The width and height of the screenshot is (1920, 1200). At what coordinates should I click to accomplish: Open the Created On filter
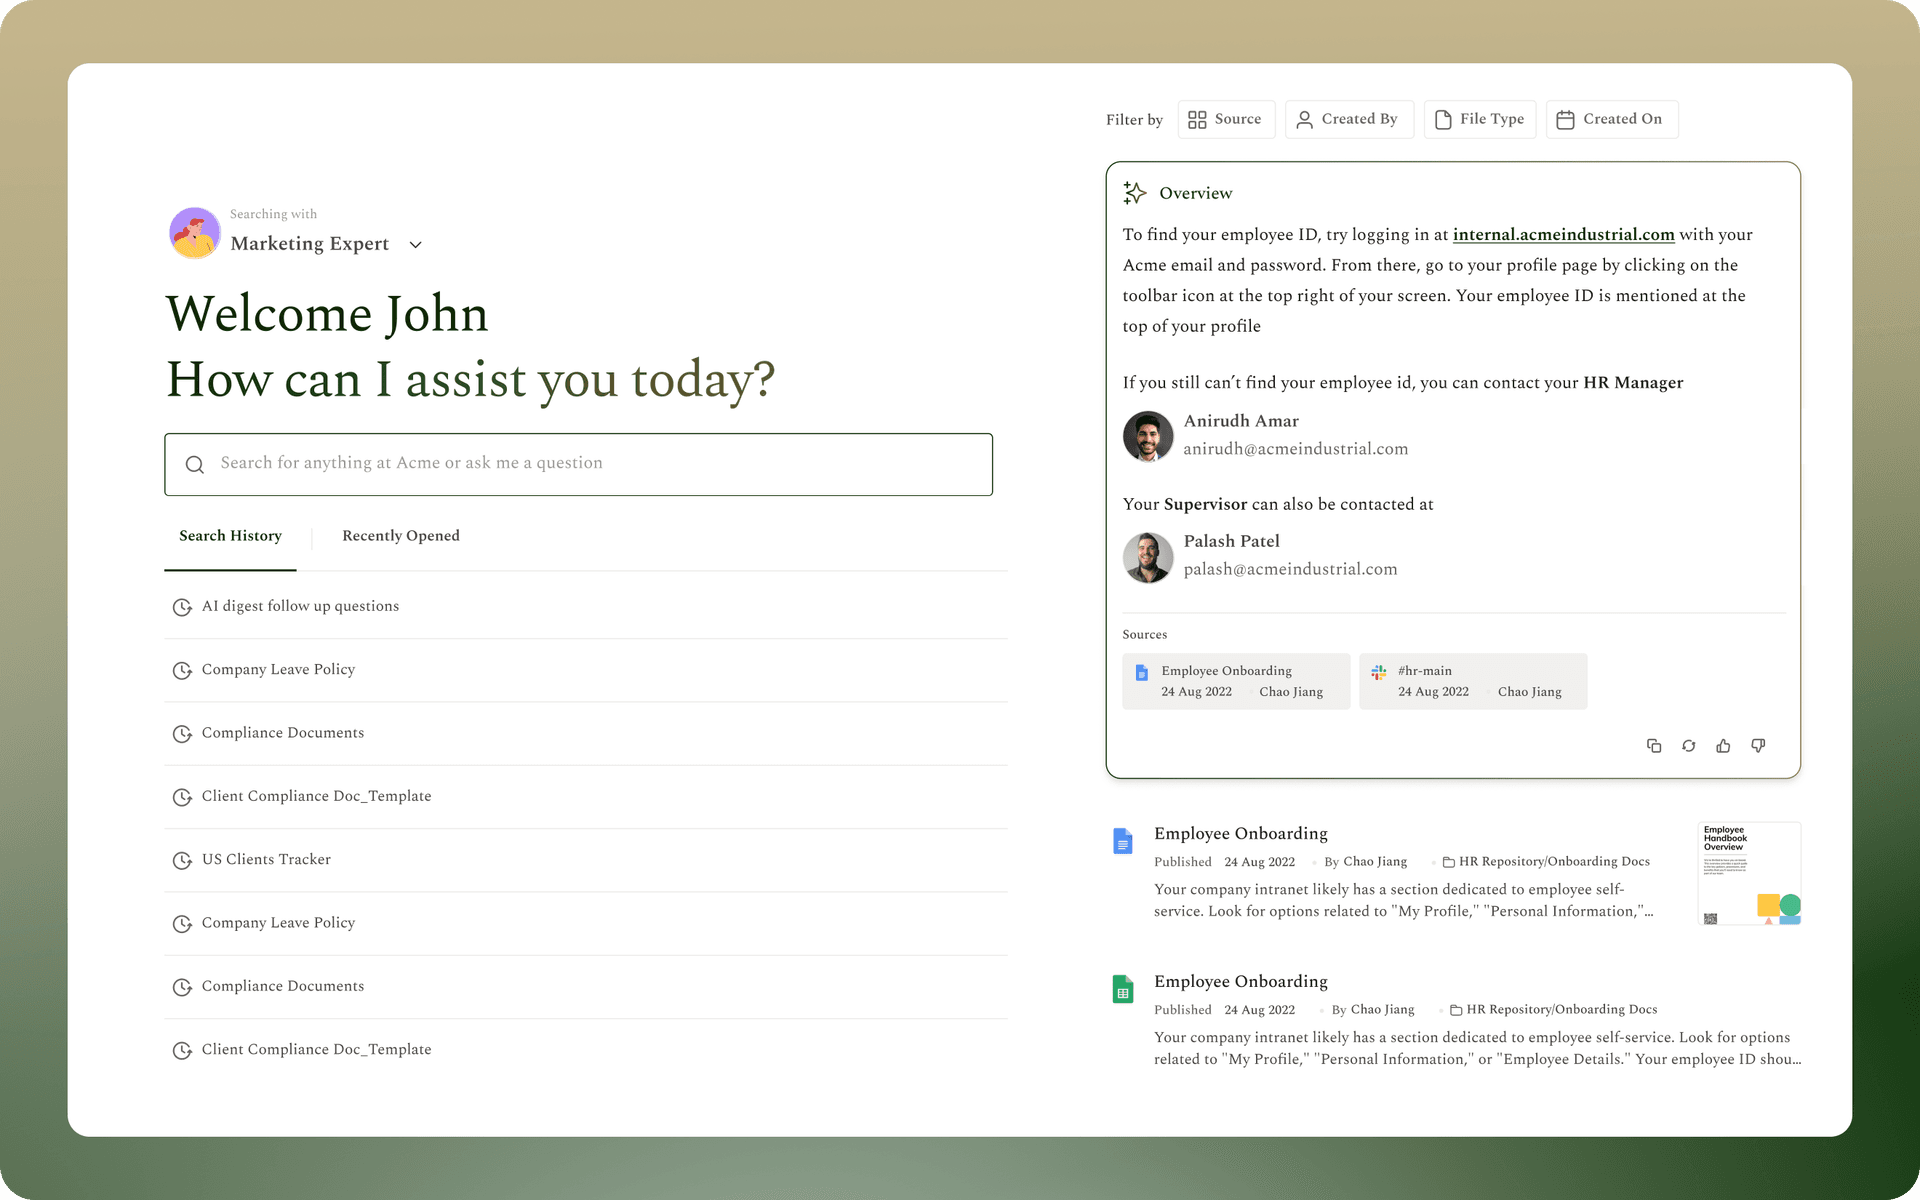tap(1612, 119)
